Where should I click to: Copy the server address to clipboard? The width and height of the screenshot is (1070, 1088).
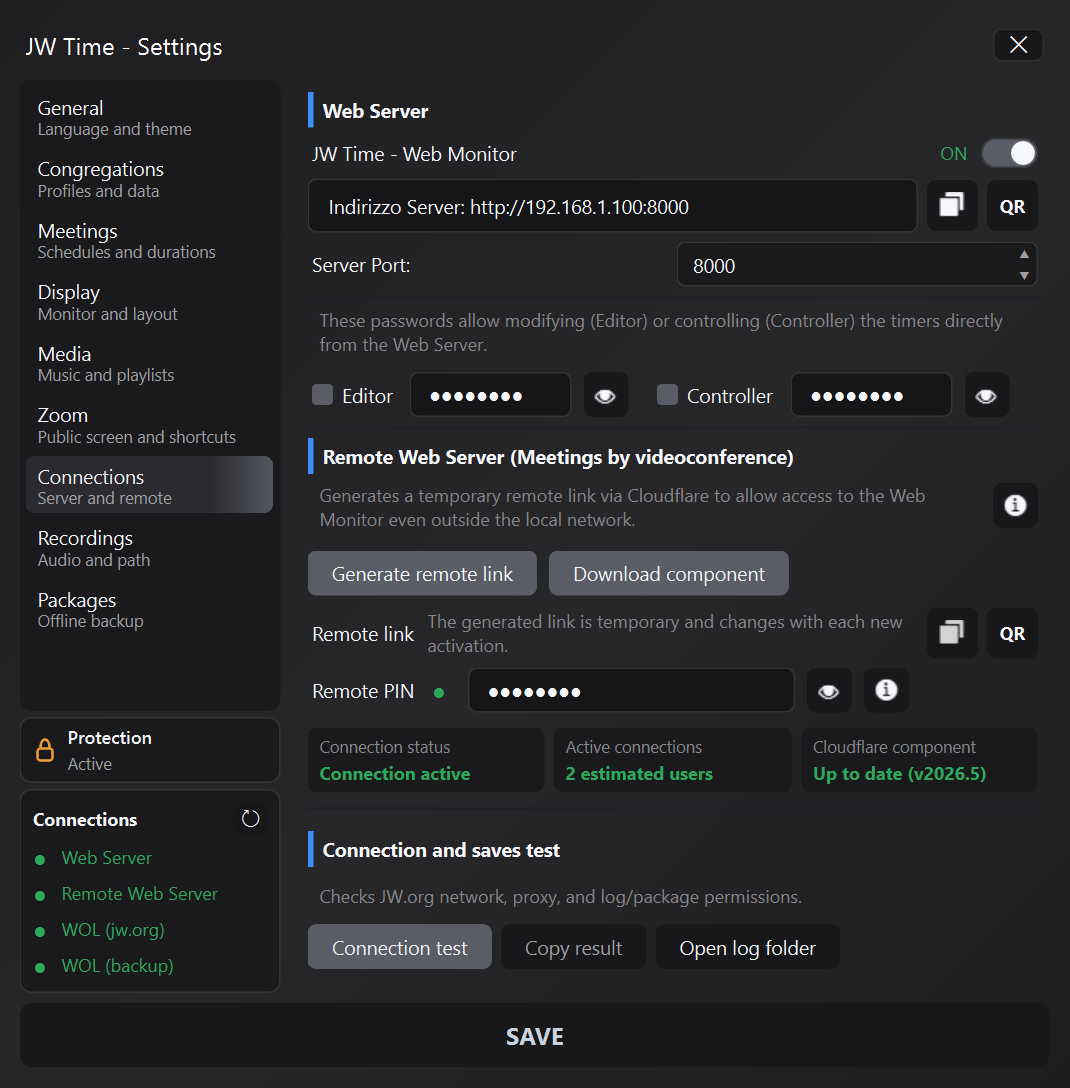tap(952, 205)
